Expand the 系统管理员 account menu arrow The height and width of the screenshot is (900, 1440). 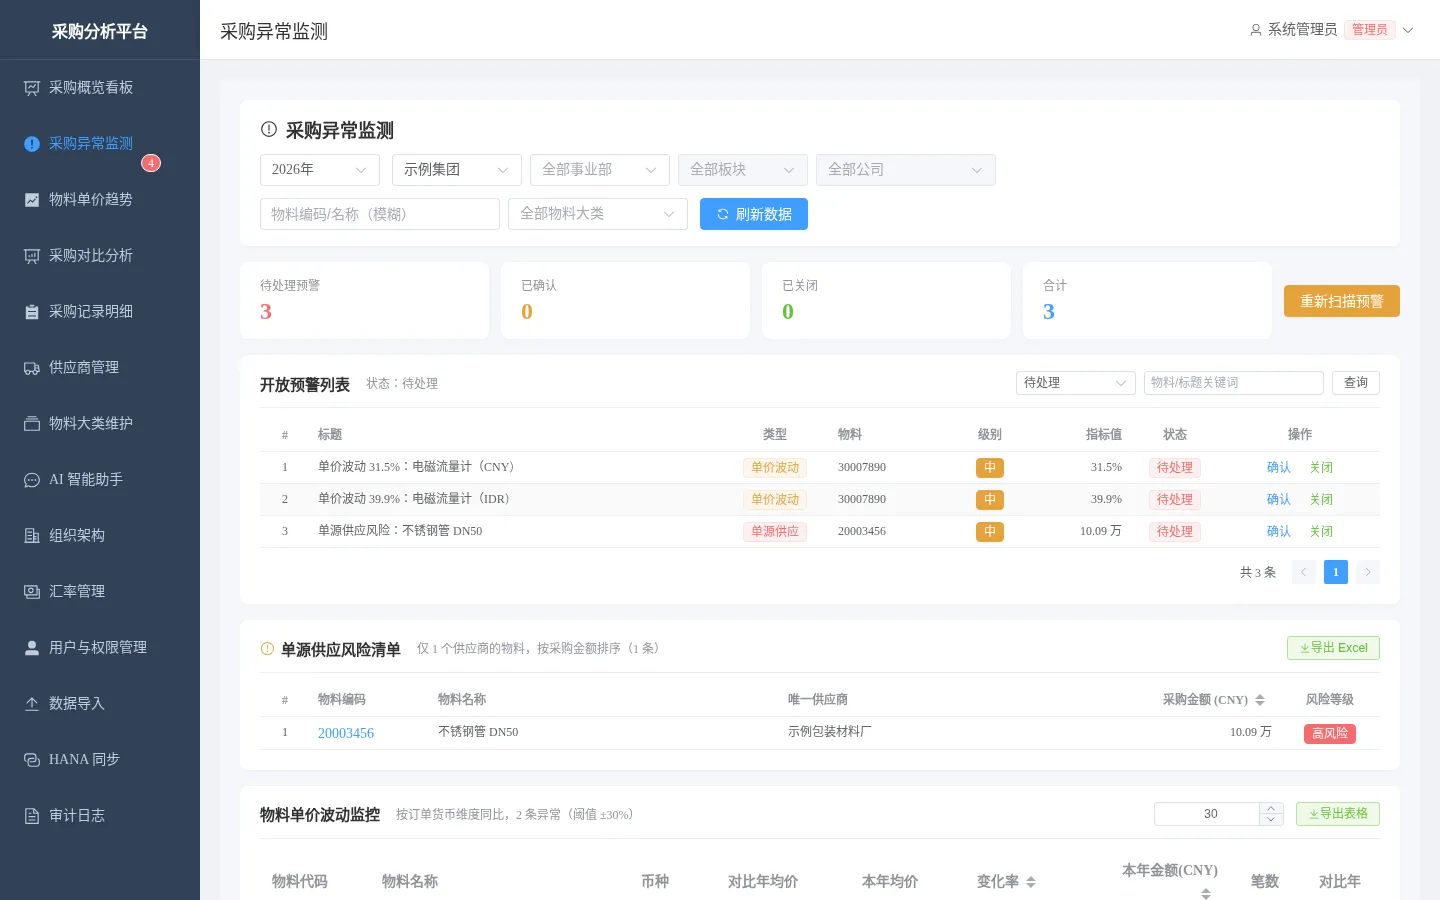[1408, 30]
